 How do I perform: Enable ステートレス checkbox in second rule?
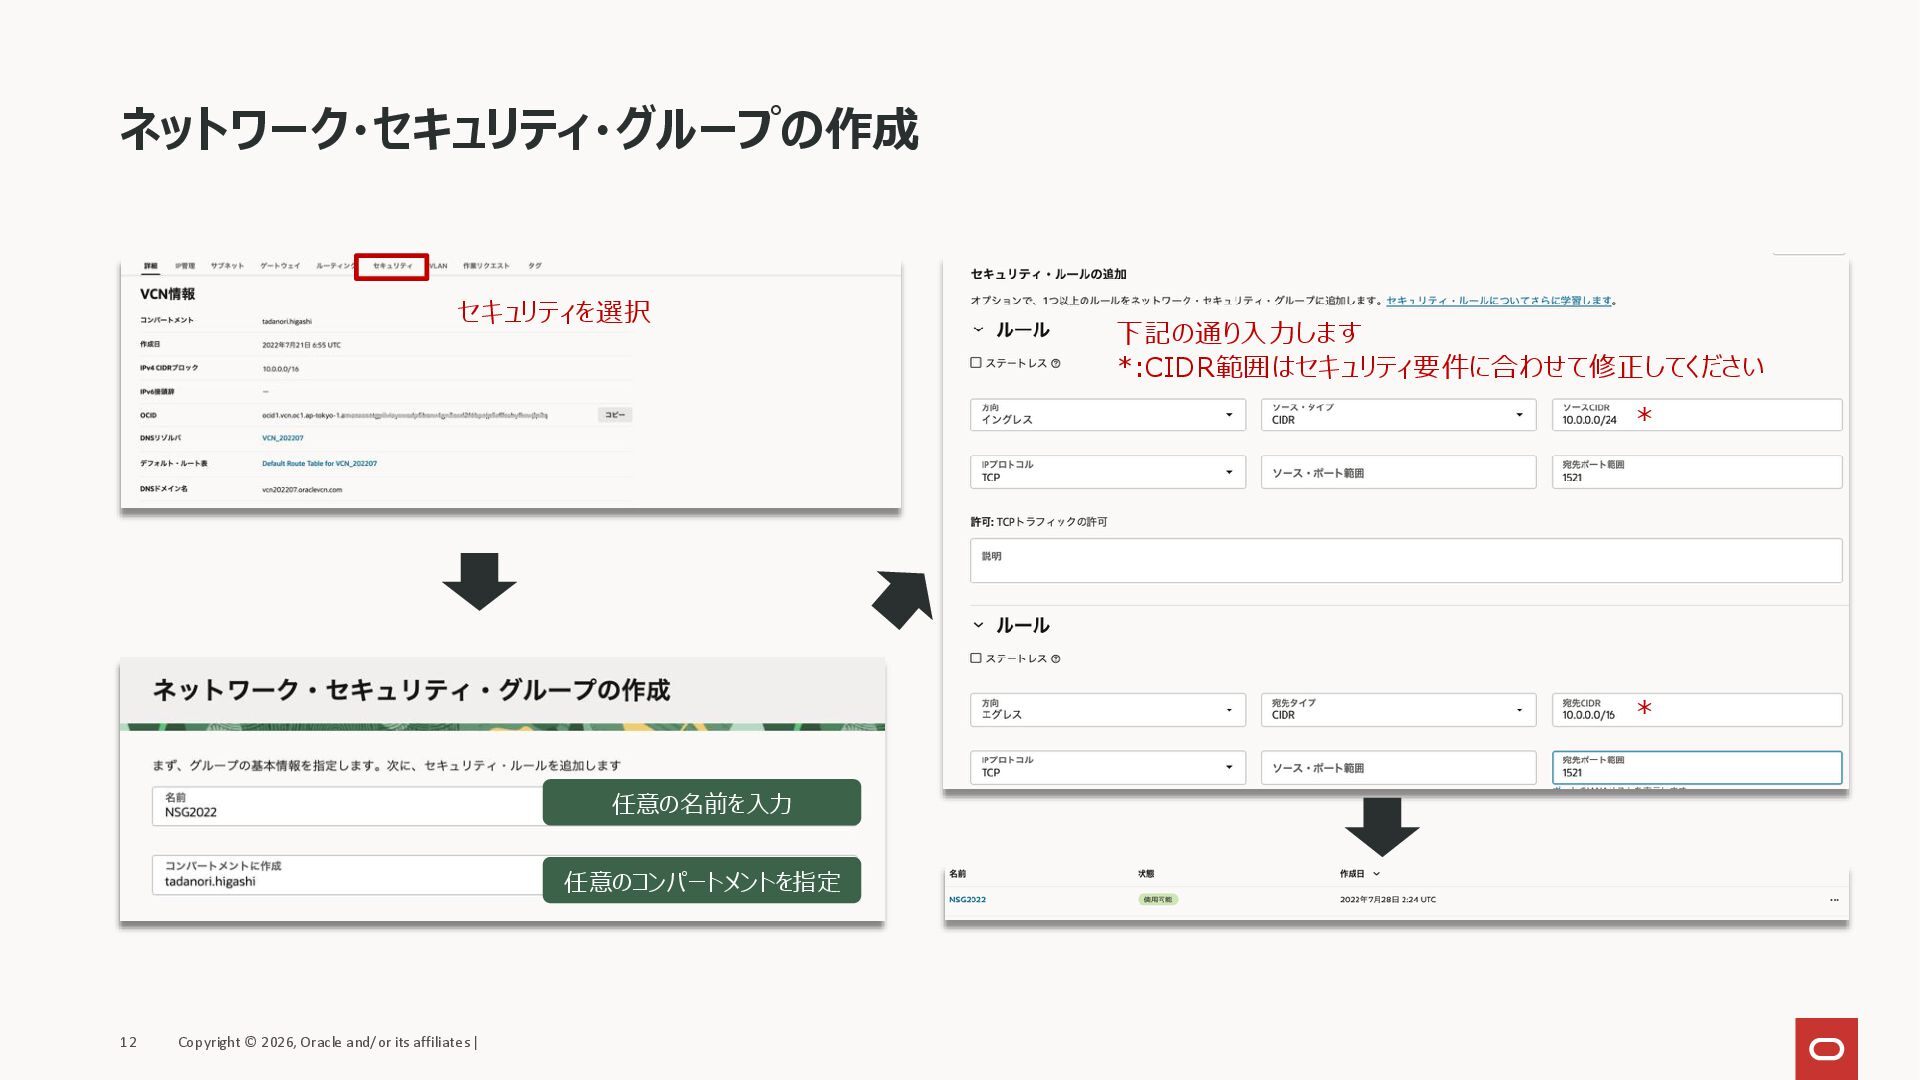coord(976,658)
